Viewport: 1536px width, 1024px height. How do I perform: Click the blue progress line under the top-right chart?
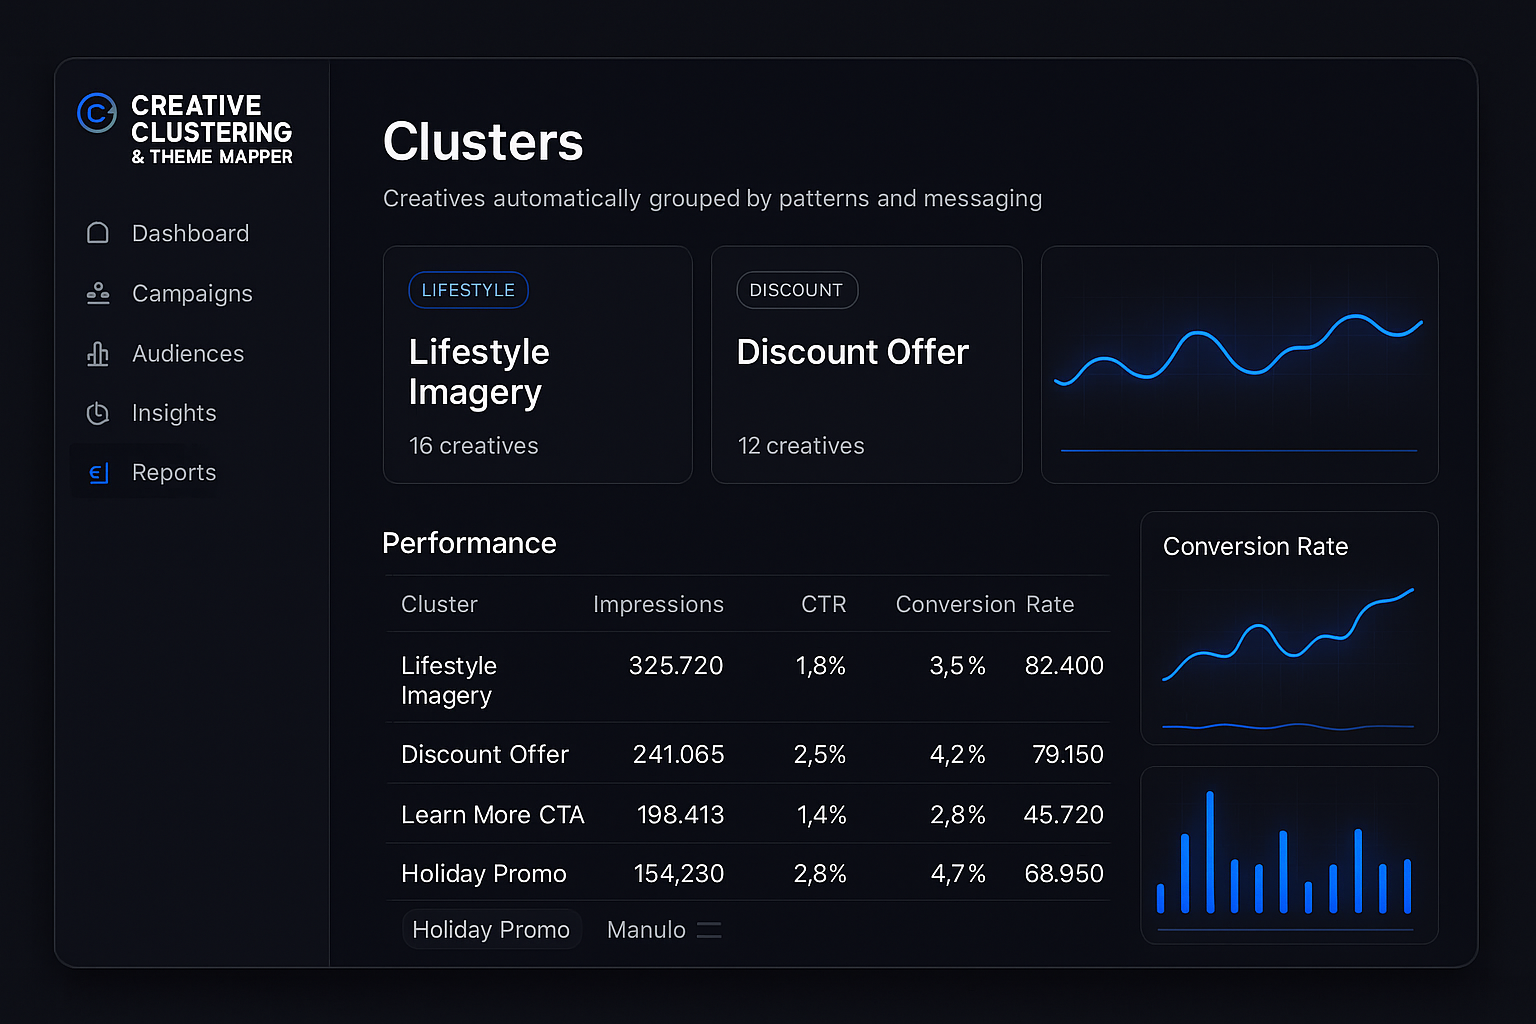[1239, 450]
